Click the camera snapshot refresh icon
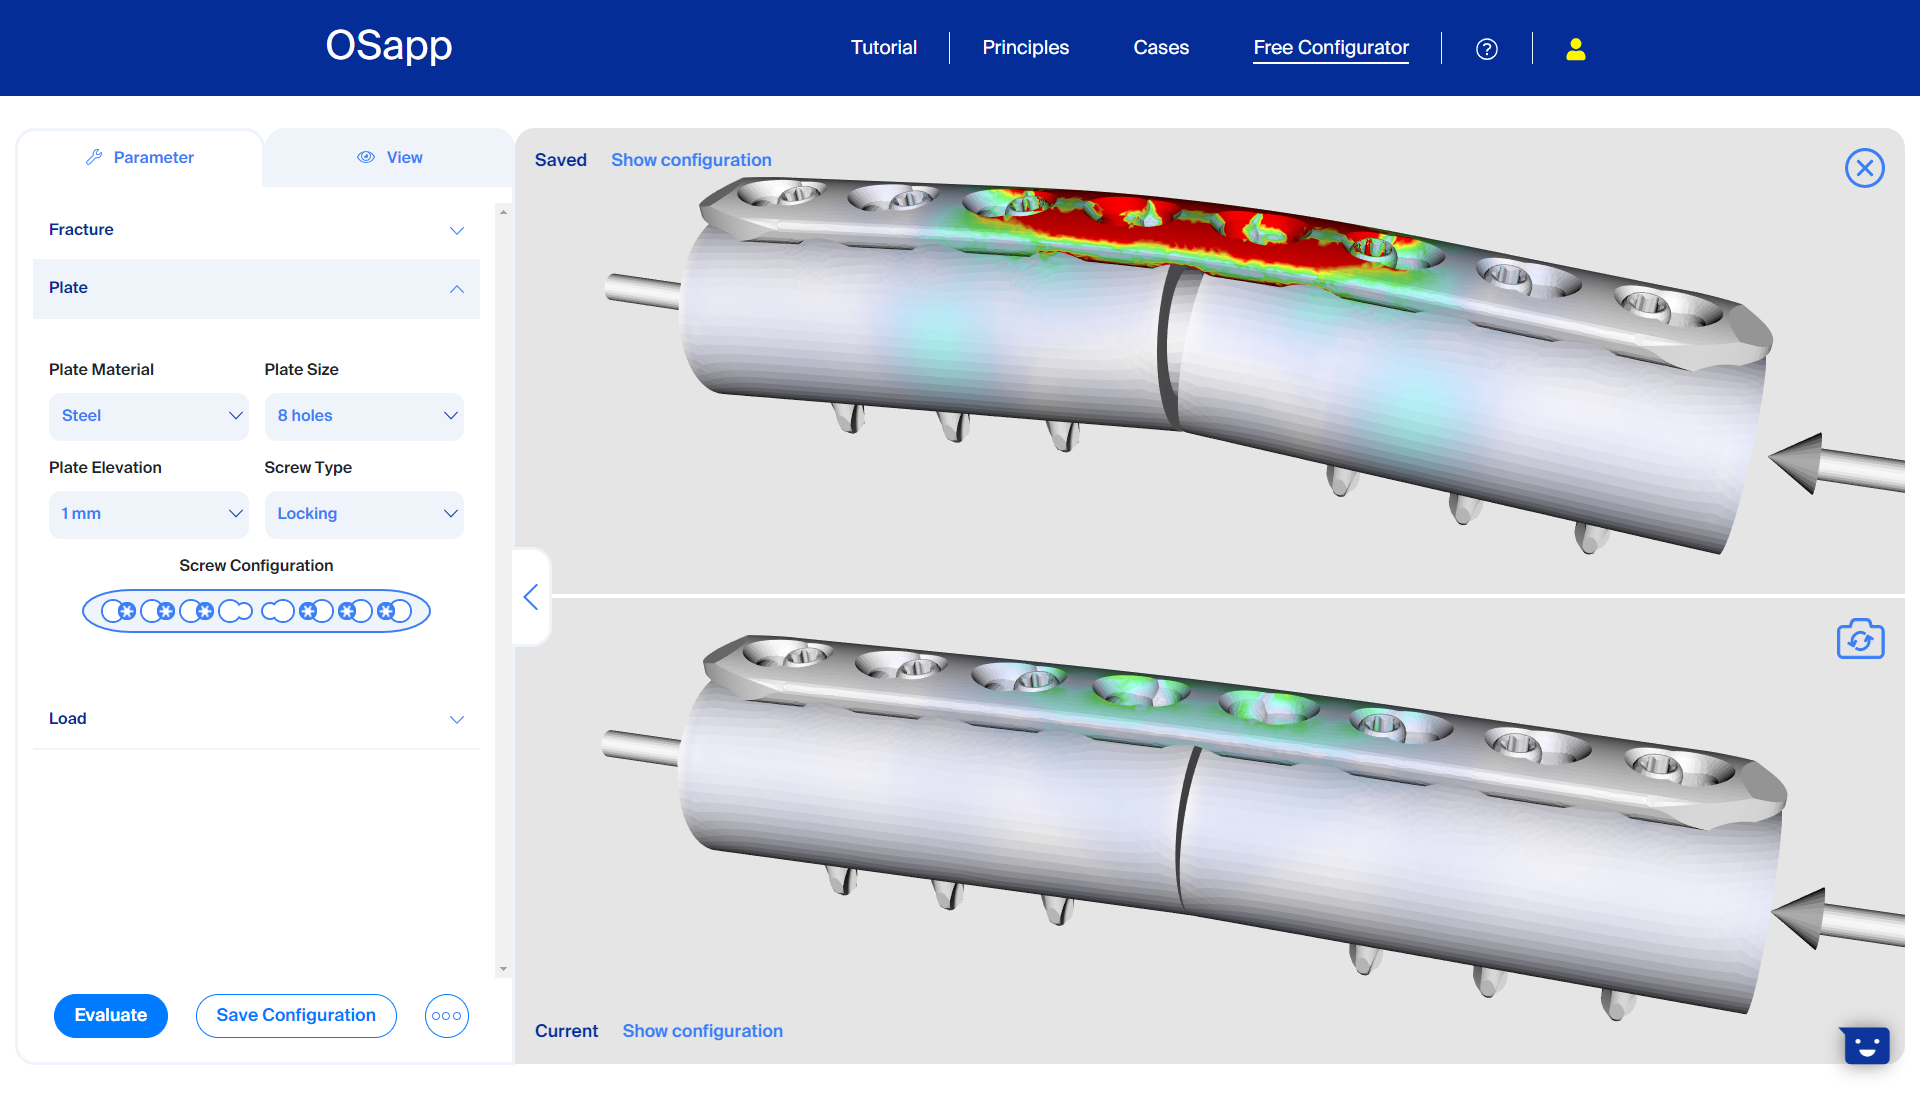The height and width of the screenshot is (1097, 1920). pos(1860,640)
